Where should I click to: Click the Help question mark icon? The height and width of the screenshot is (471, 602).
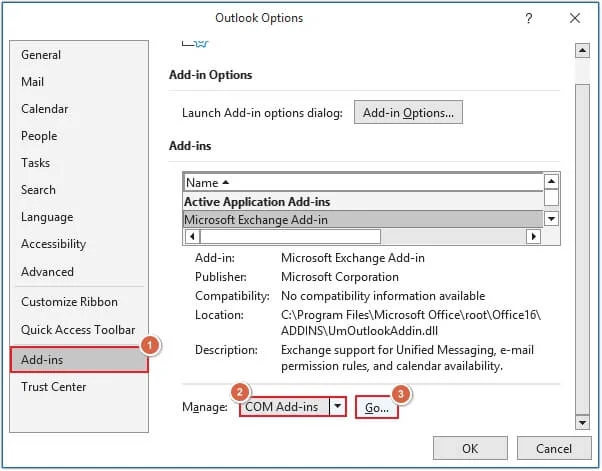click(529, 18)
